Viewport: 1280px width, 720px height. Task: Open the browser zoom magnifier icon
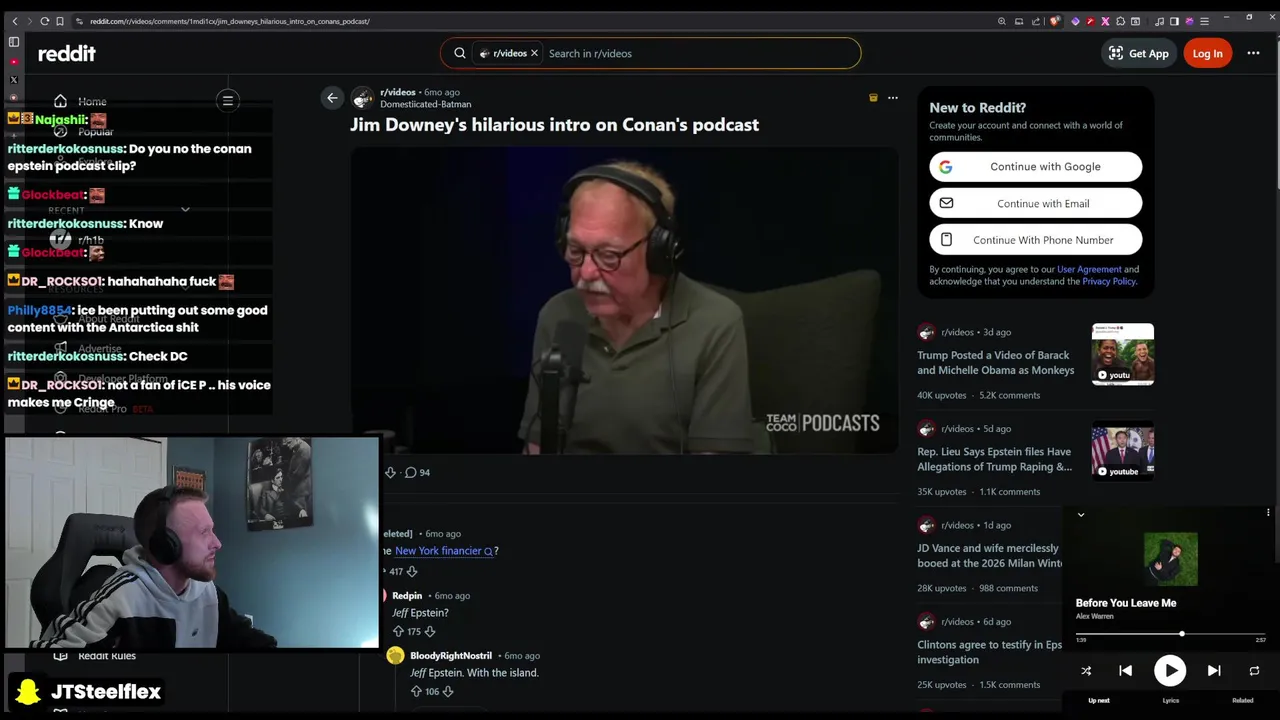tap(1001, 21)
